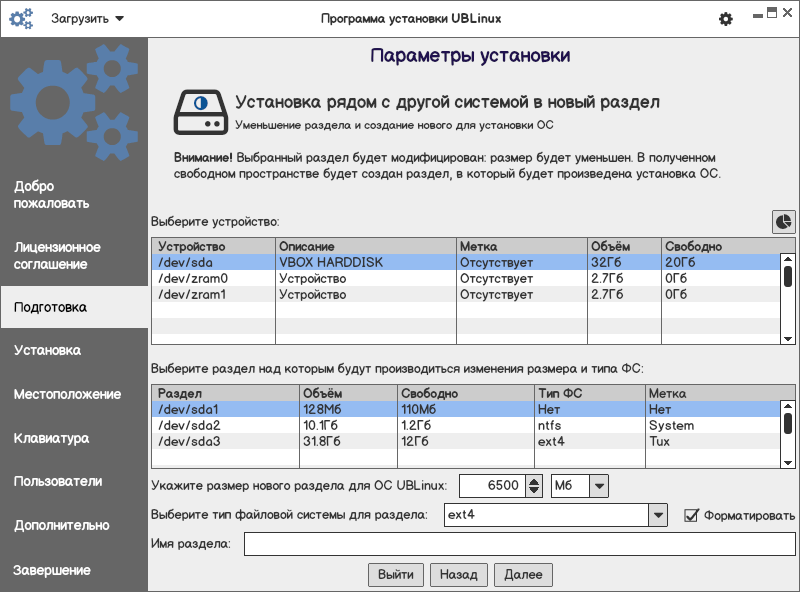Open the Загрузить dropdown menu
Screen dimensions: 800x592
click(x=87, y=19)
